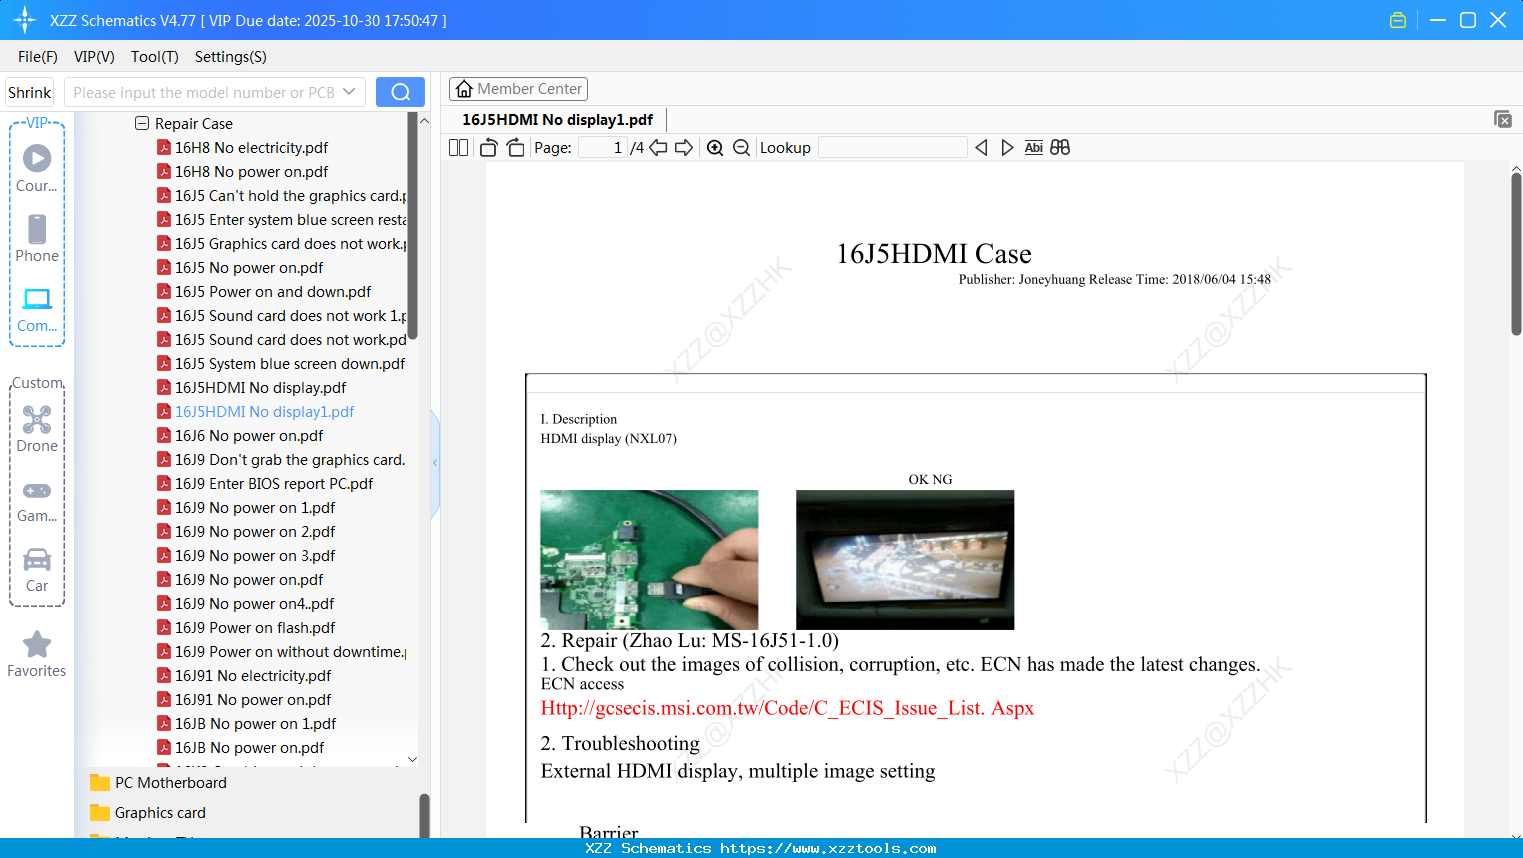Open the VIP(V) menu
This screenshot has height=858, width=1523.
(x=94, y=57)
